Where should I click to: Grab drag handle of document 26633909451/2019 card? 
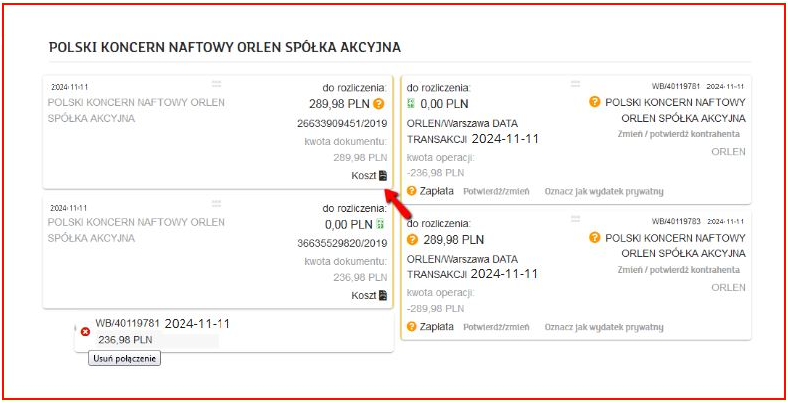[217, 83]
